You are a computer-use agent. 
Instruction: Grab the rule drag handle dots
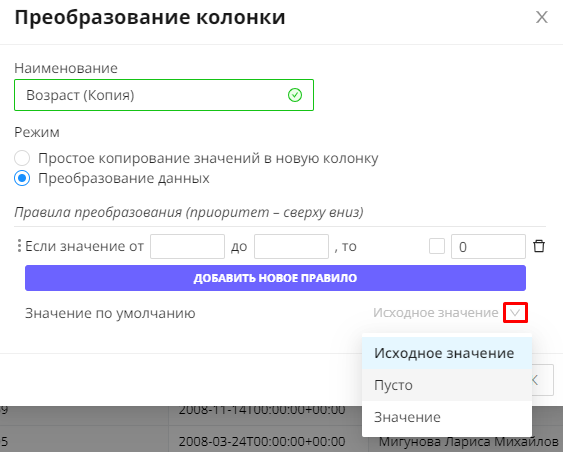(19, 246)
